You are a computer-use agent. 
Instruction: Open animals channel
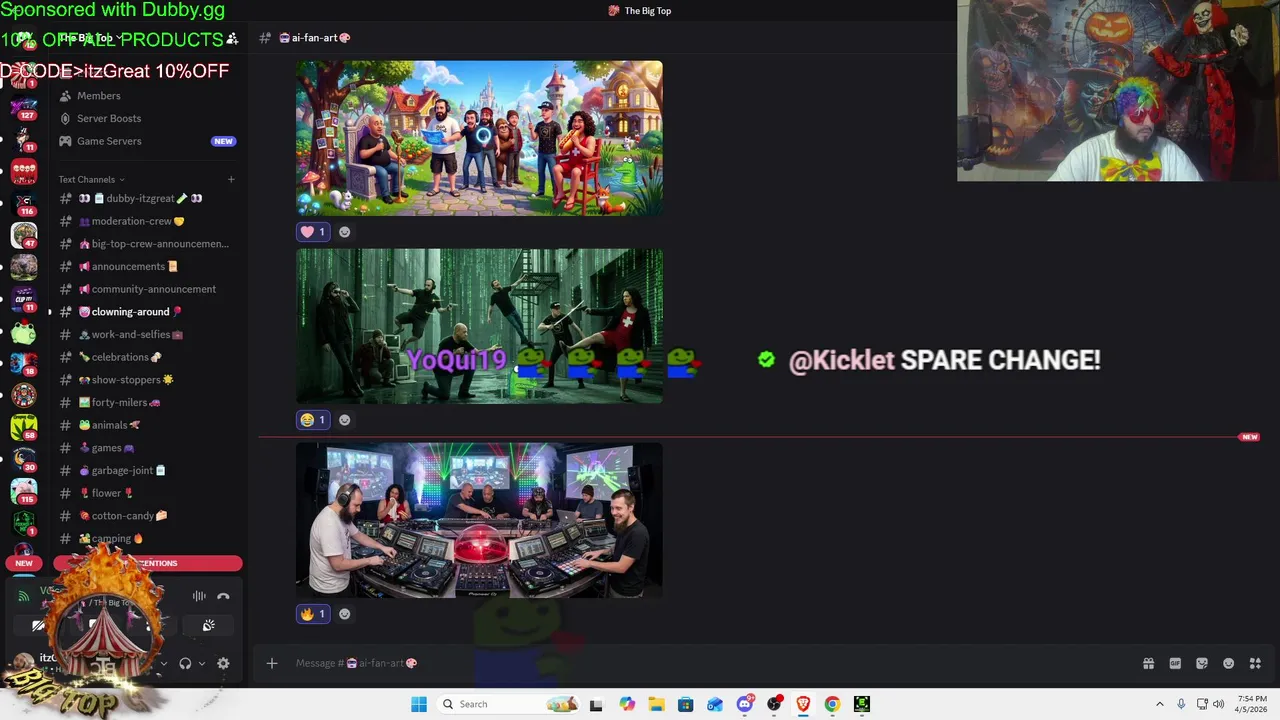(x=148, y=425)
